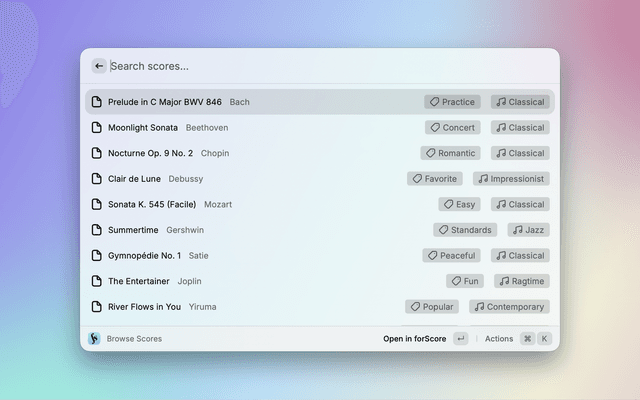Click the document icon beside Clair de Lune

(x=98, y=179)
